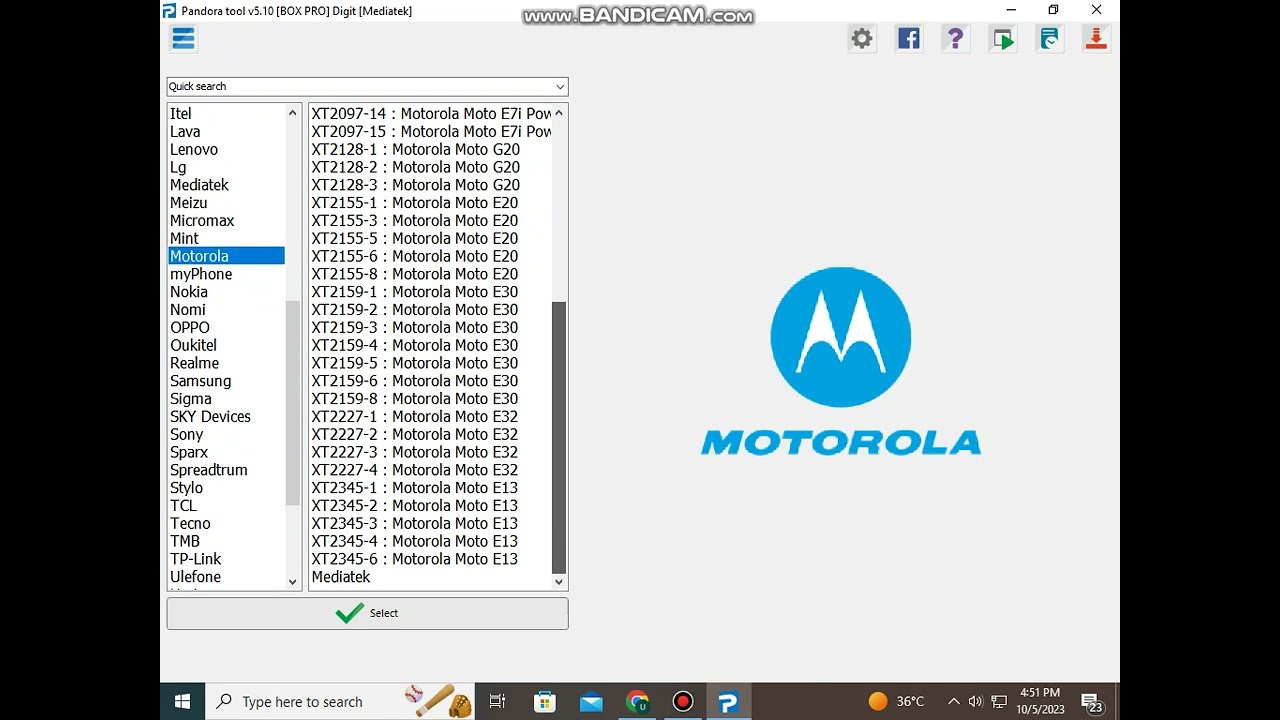Click the refresh document icon

point(1049,39)
